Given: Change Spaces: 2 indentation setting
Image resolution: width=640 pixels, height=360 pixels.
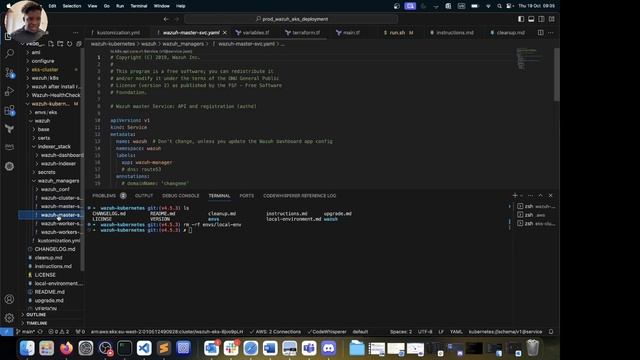Looking at the screenshot, I should [401, 332].
